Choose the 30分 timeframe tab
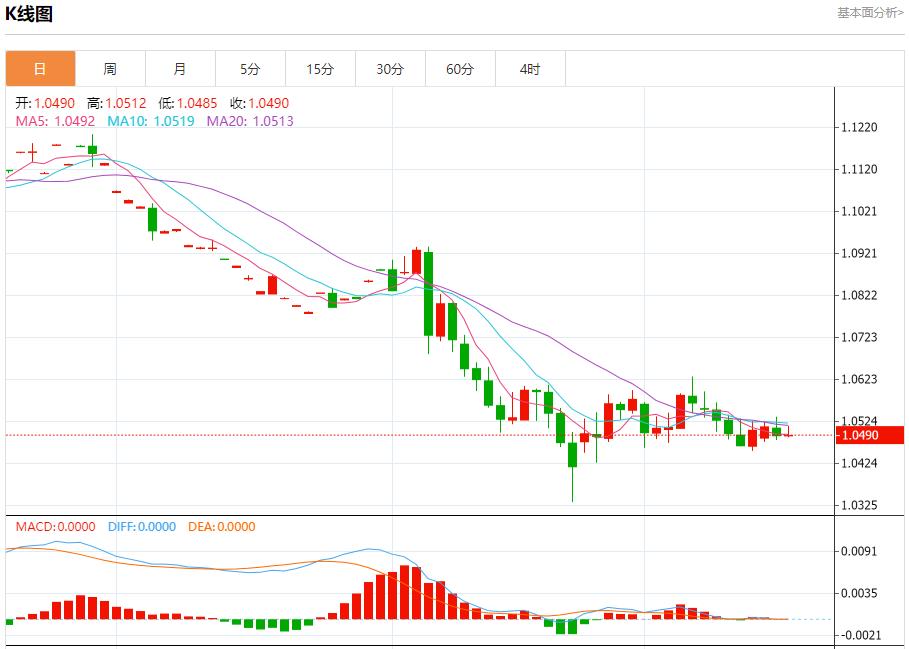 (x=390, y=69)
